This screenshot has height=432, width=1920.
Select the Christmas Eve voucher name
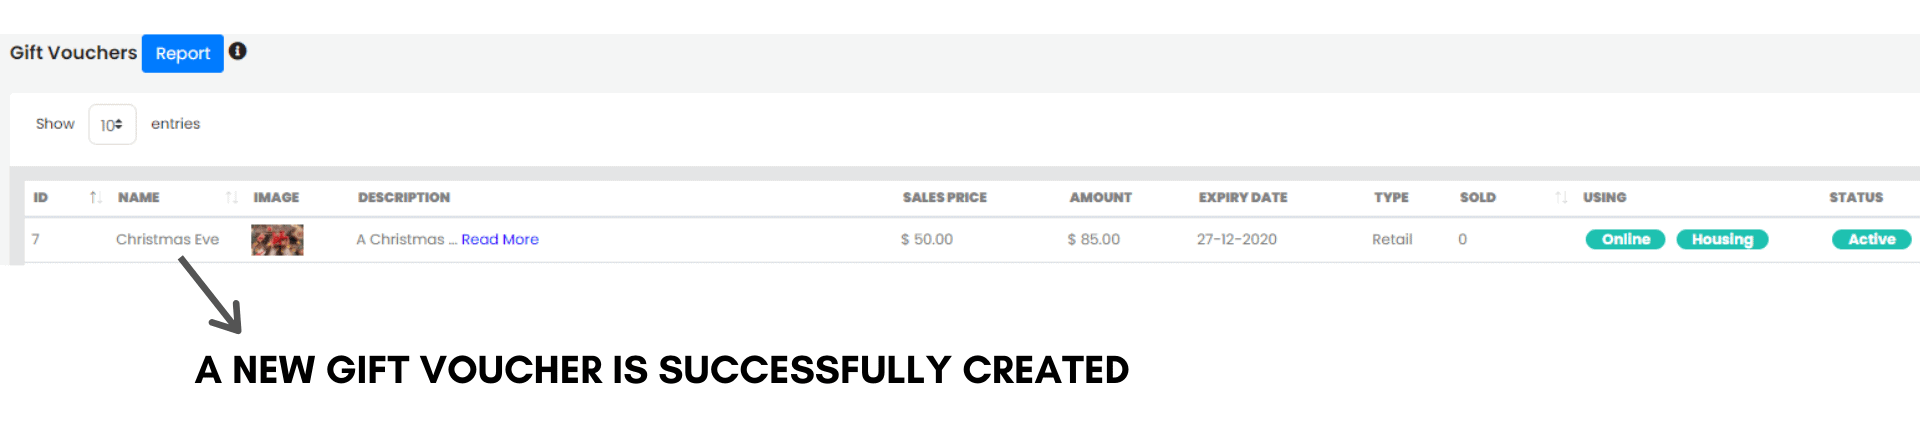167,240
